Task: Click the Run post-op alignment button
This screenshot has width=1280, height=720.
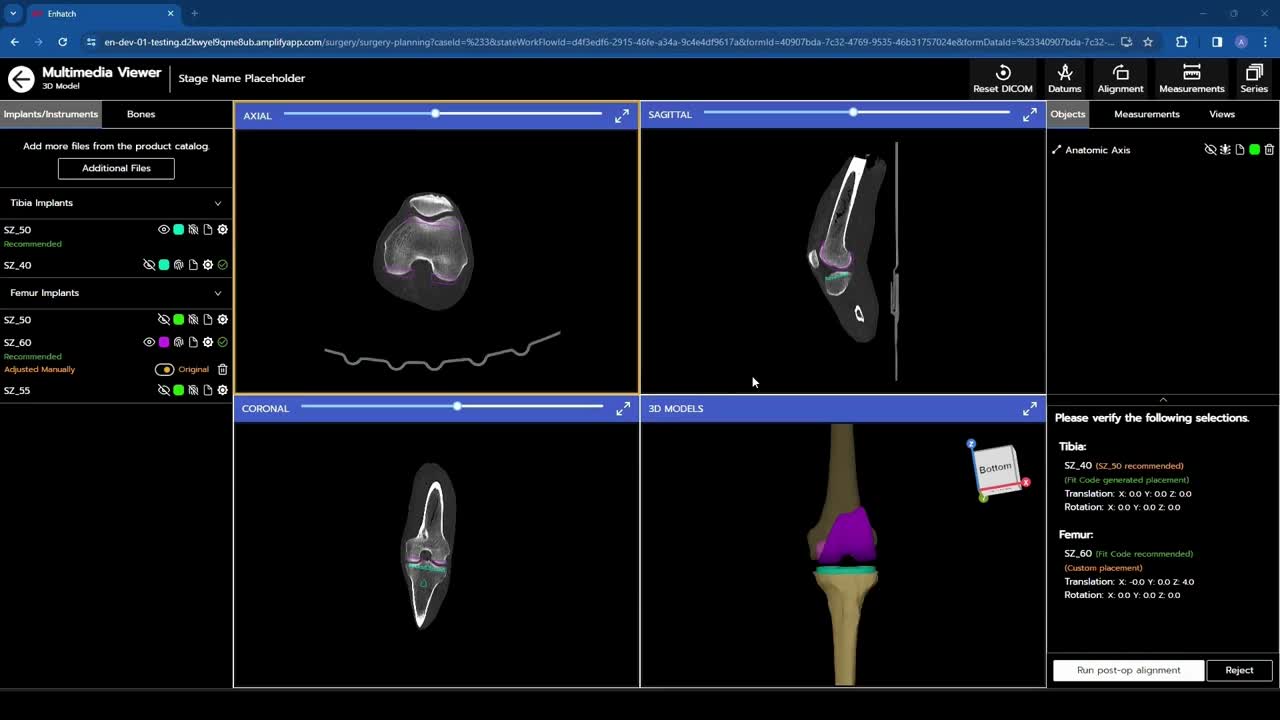Action: pyautogui.click(x=1128, y=670)
